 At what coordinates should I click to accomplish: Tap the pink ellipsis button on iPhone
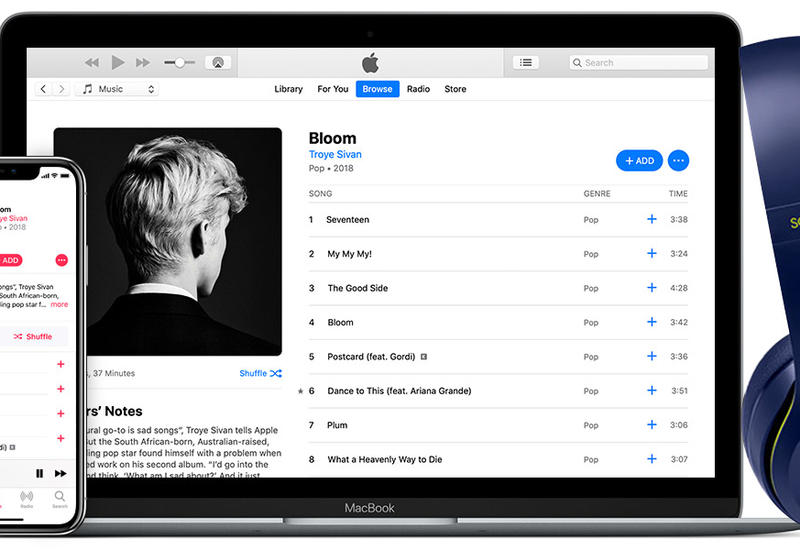coord(61,260)
